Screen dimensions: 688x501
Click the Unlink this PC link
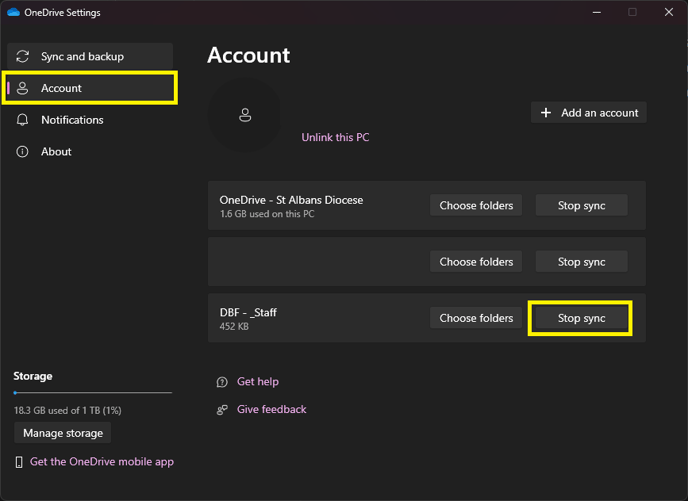[335, 137]
